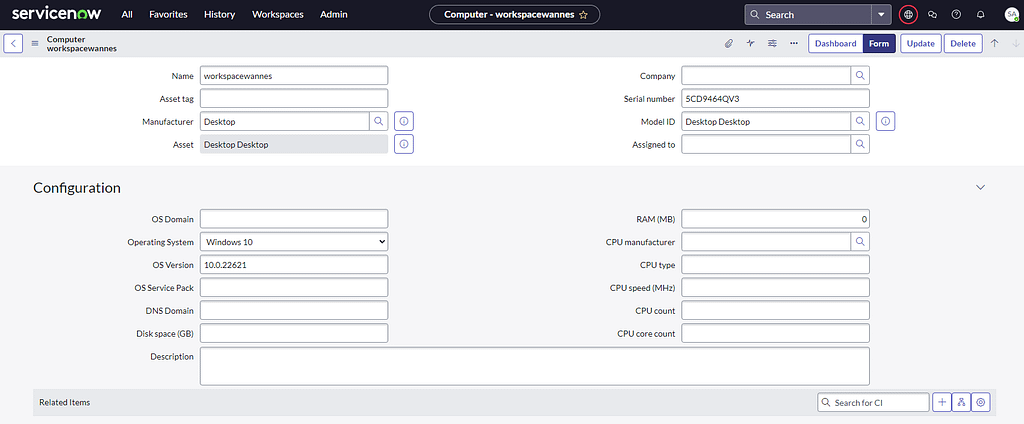The height and width of the screenshot is (424, 1024).
Task: Open the Operating System dropdown
Action: (294, 242)
